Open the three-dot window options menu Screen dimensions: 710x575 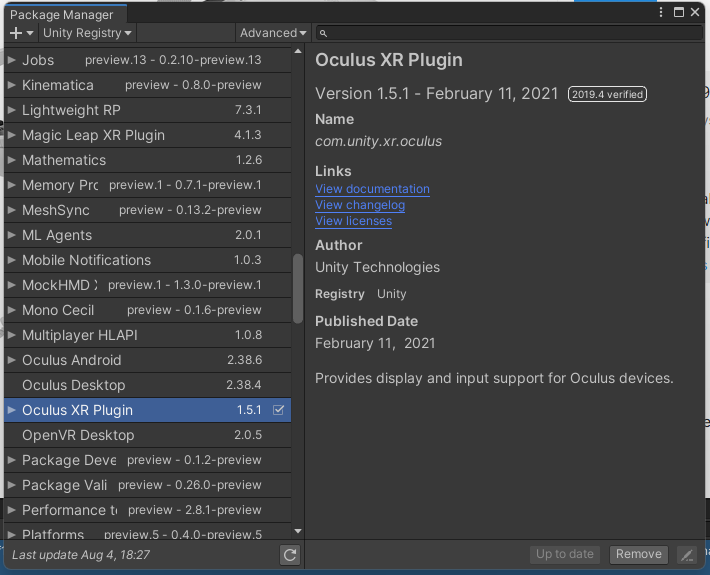point(661,12)
